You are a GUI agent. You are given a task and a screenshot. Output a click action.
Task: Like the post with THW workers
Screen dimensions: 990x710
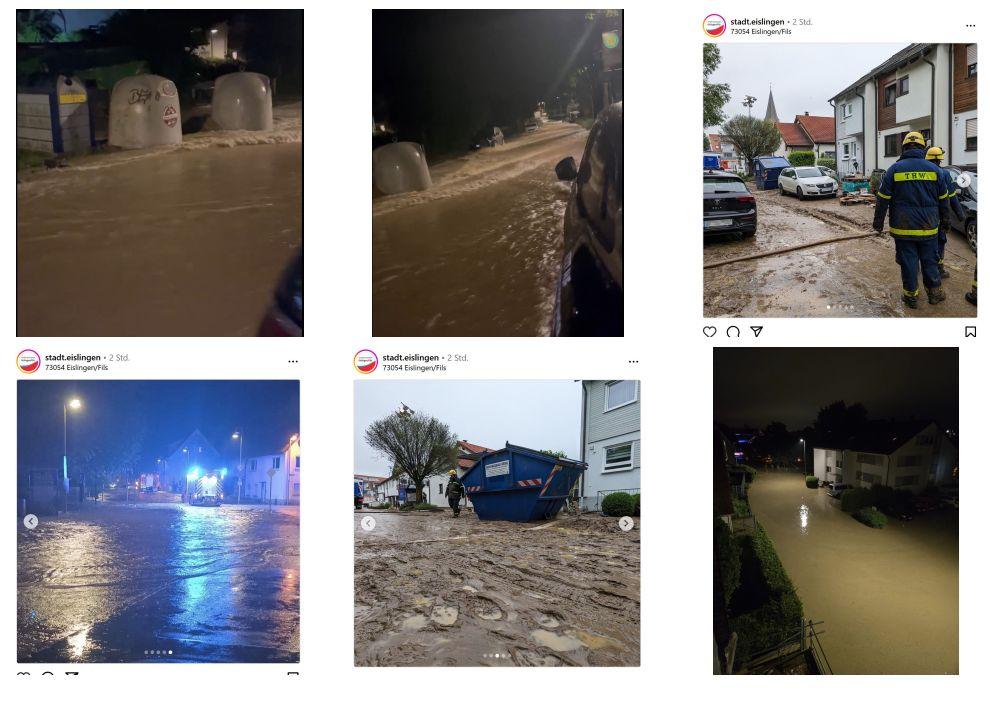[x=710, y=332]
